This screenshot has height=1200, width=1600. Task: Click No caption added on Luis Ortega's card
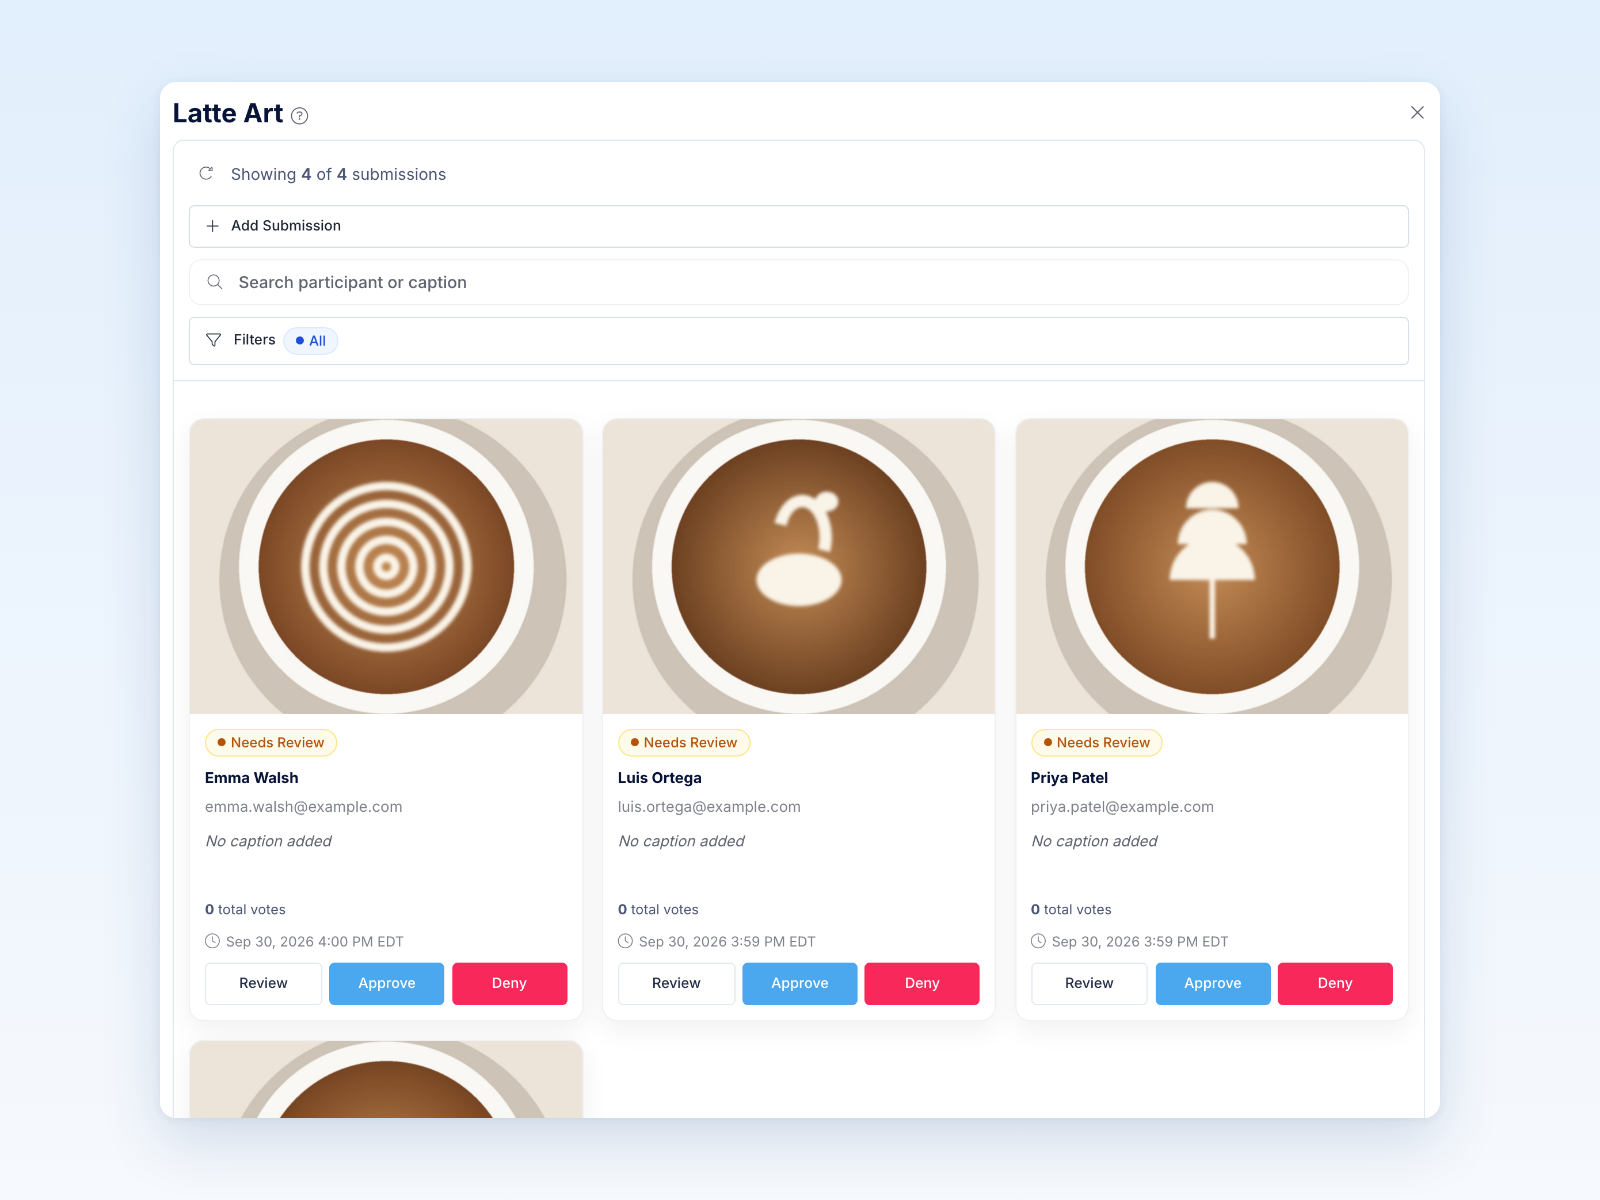pyautogui.click(x=682, y=841)
